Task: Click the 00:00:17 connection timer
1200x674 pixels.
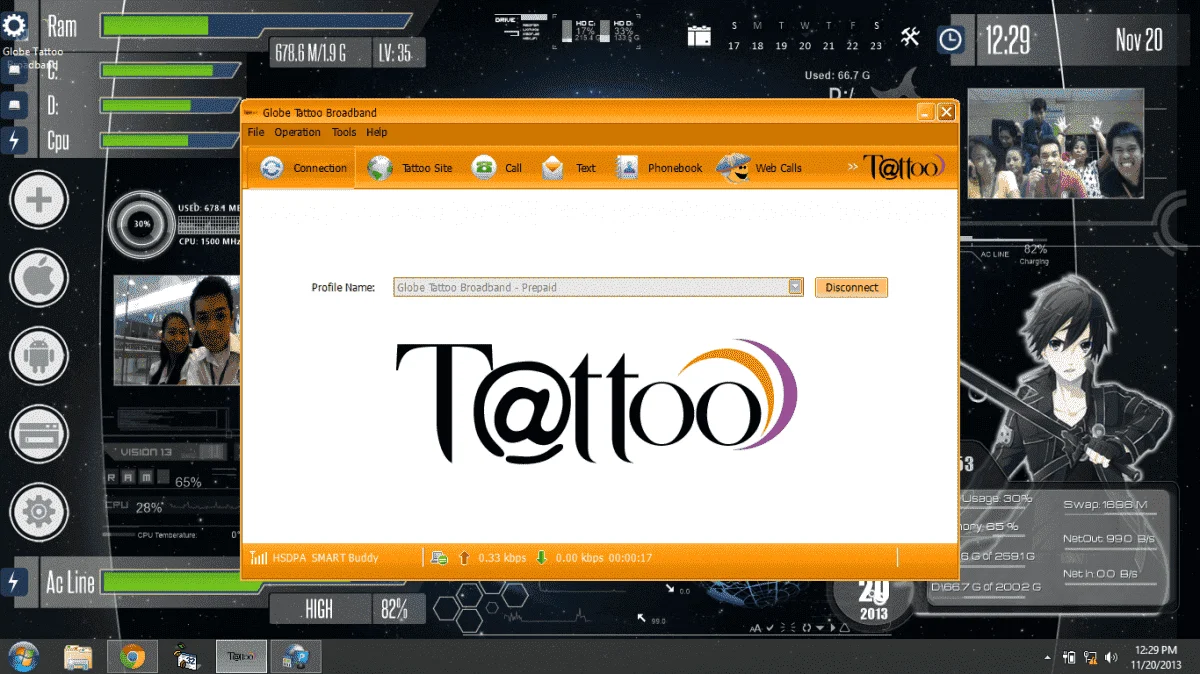Action: pyautogui.click(x=630, y=558)
